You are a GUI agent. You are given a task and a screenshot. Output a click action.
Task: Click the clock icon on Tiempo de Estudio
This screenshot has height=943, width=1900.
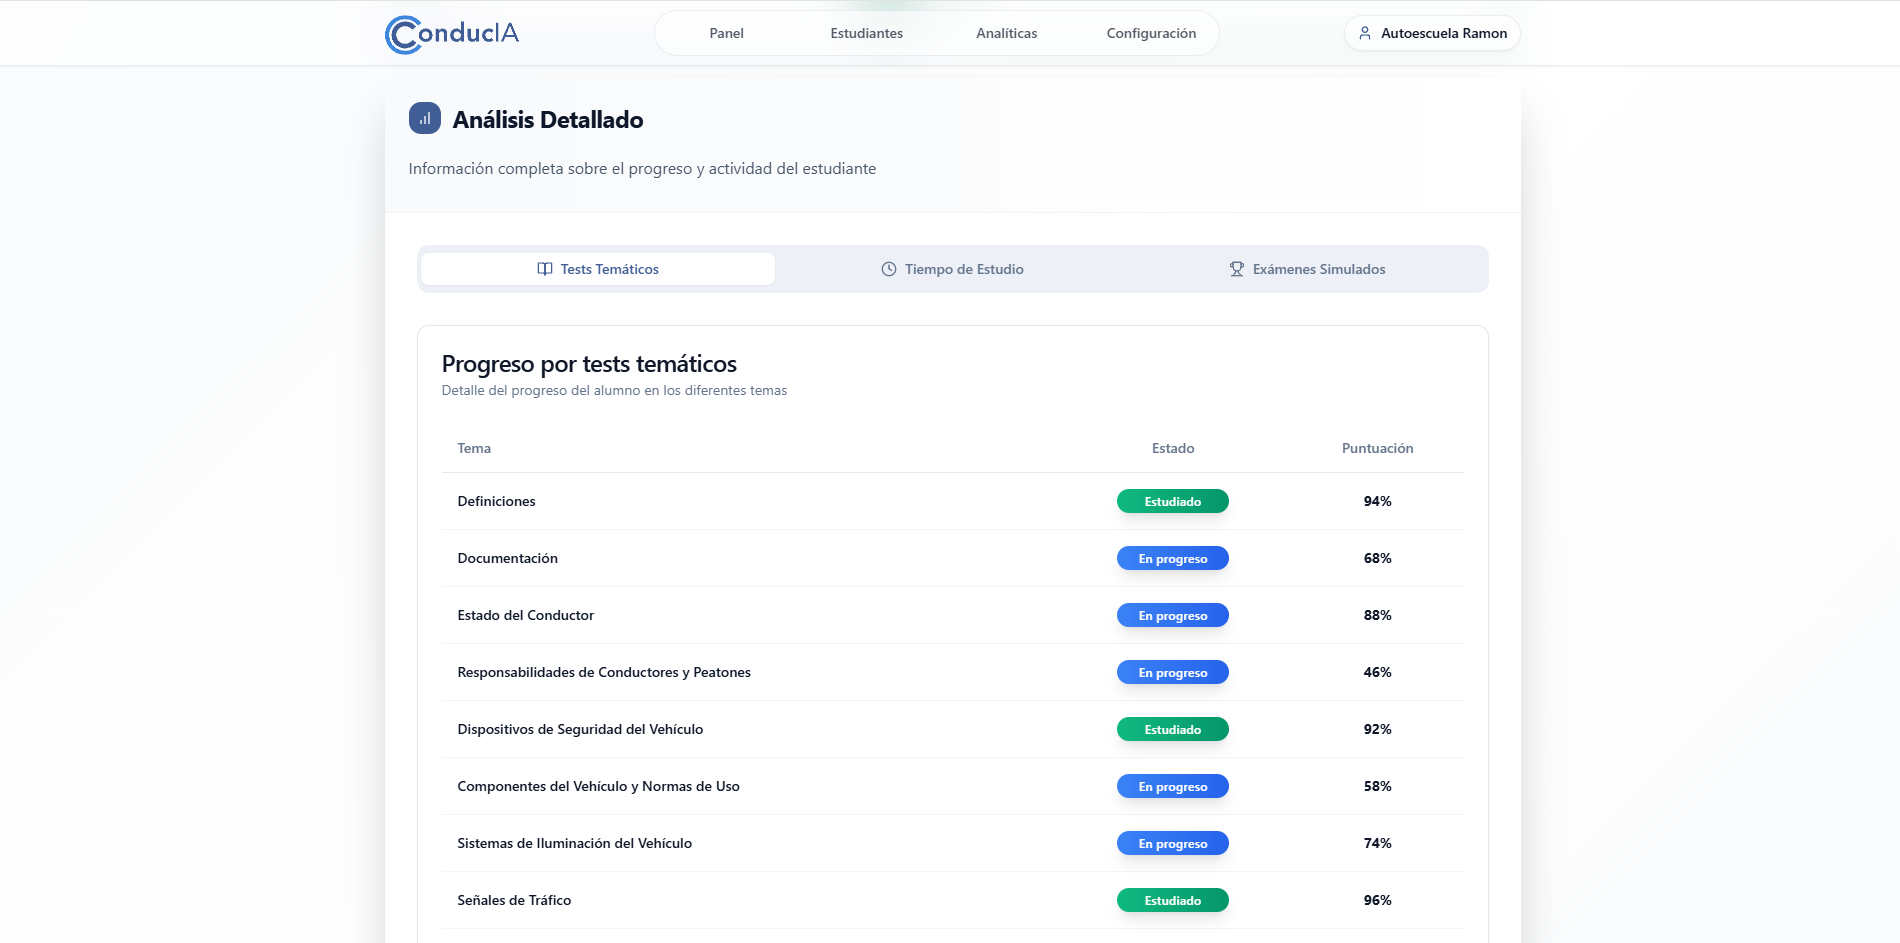click(888, 269)
